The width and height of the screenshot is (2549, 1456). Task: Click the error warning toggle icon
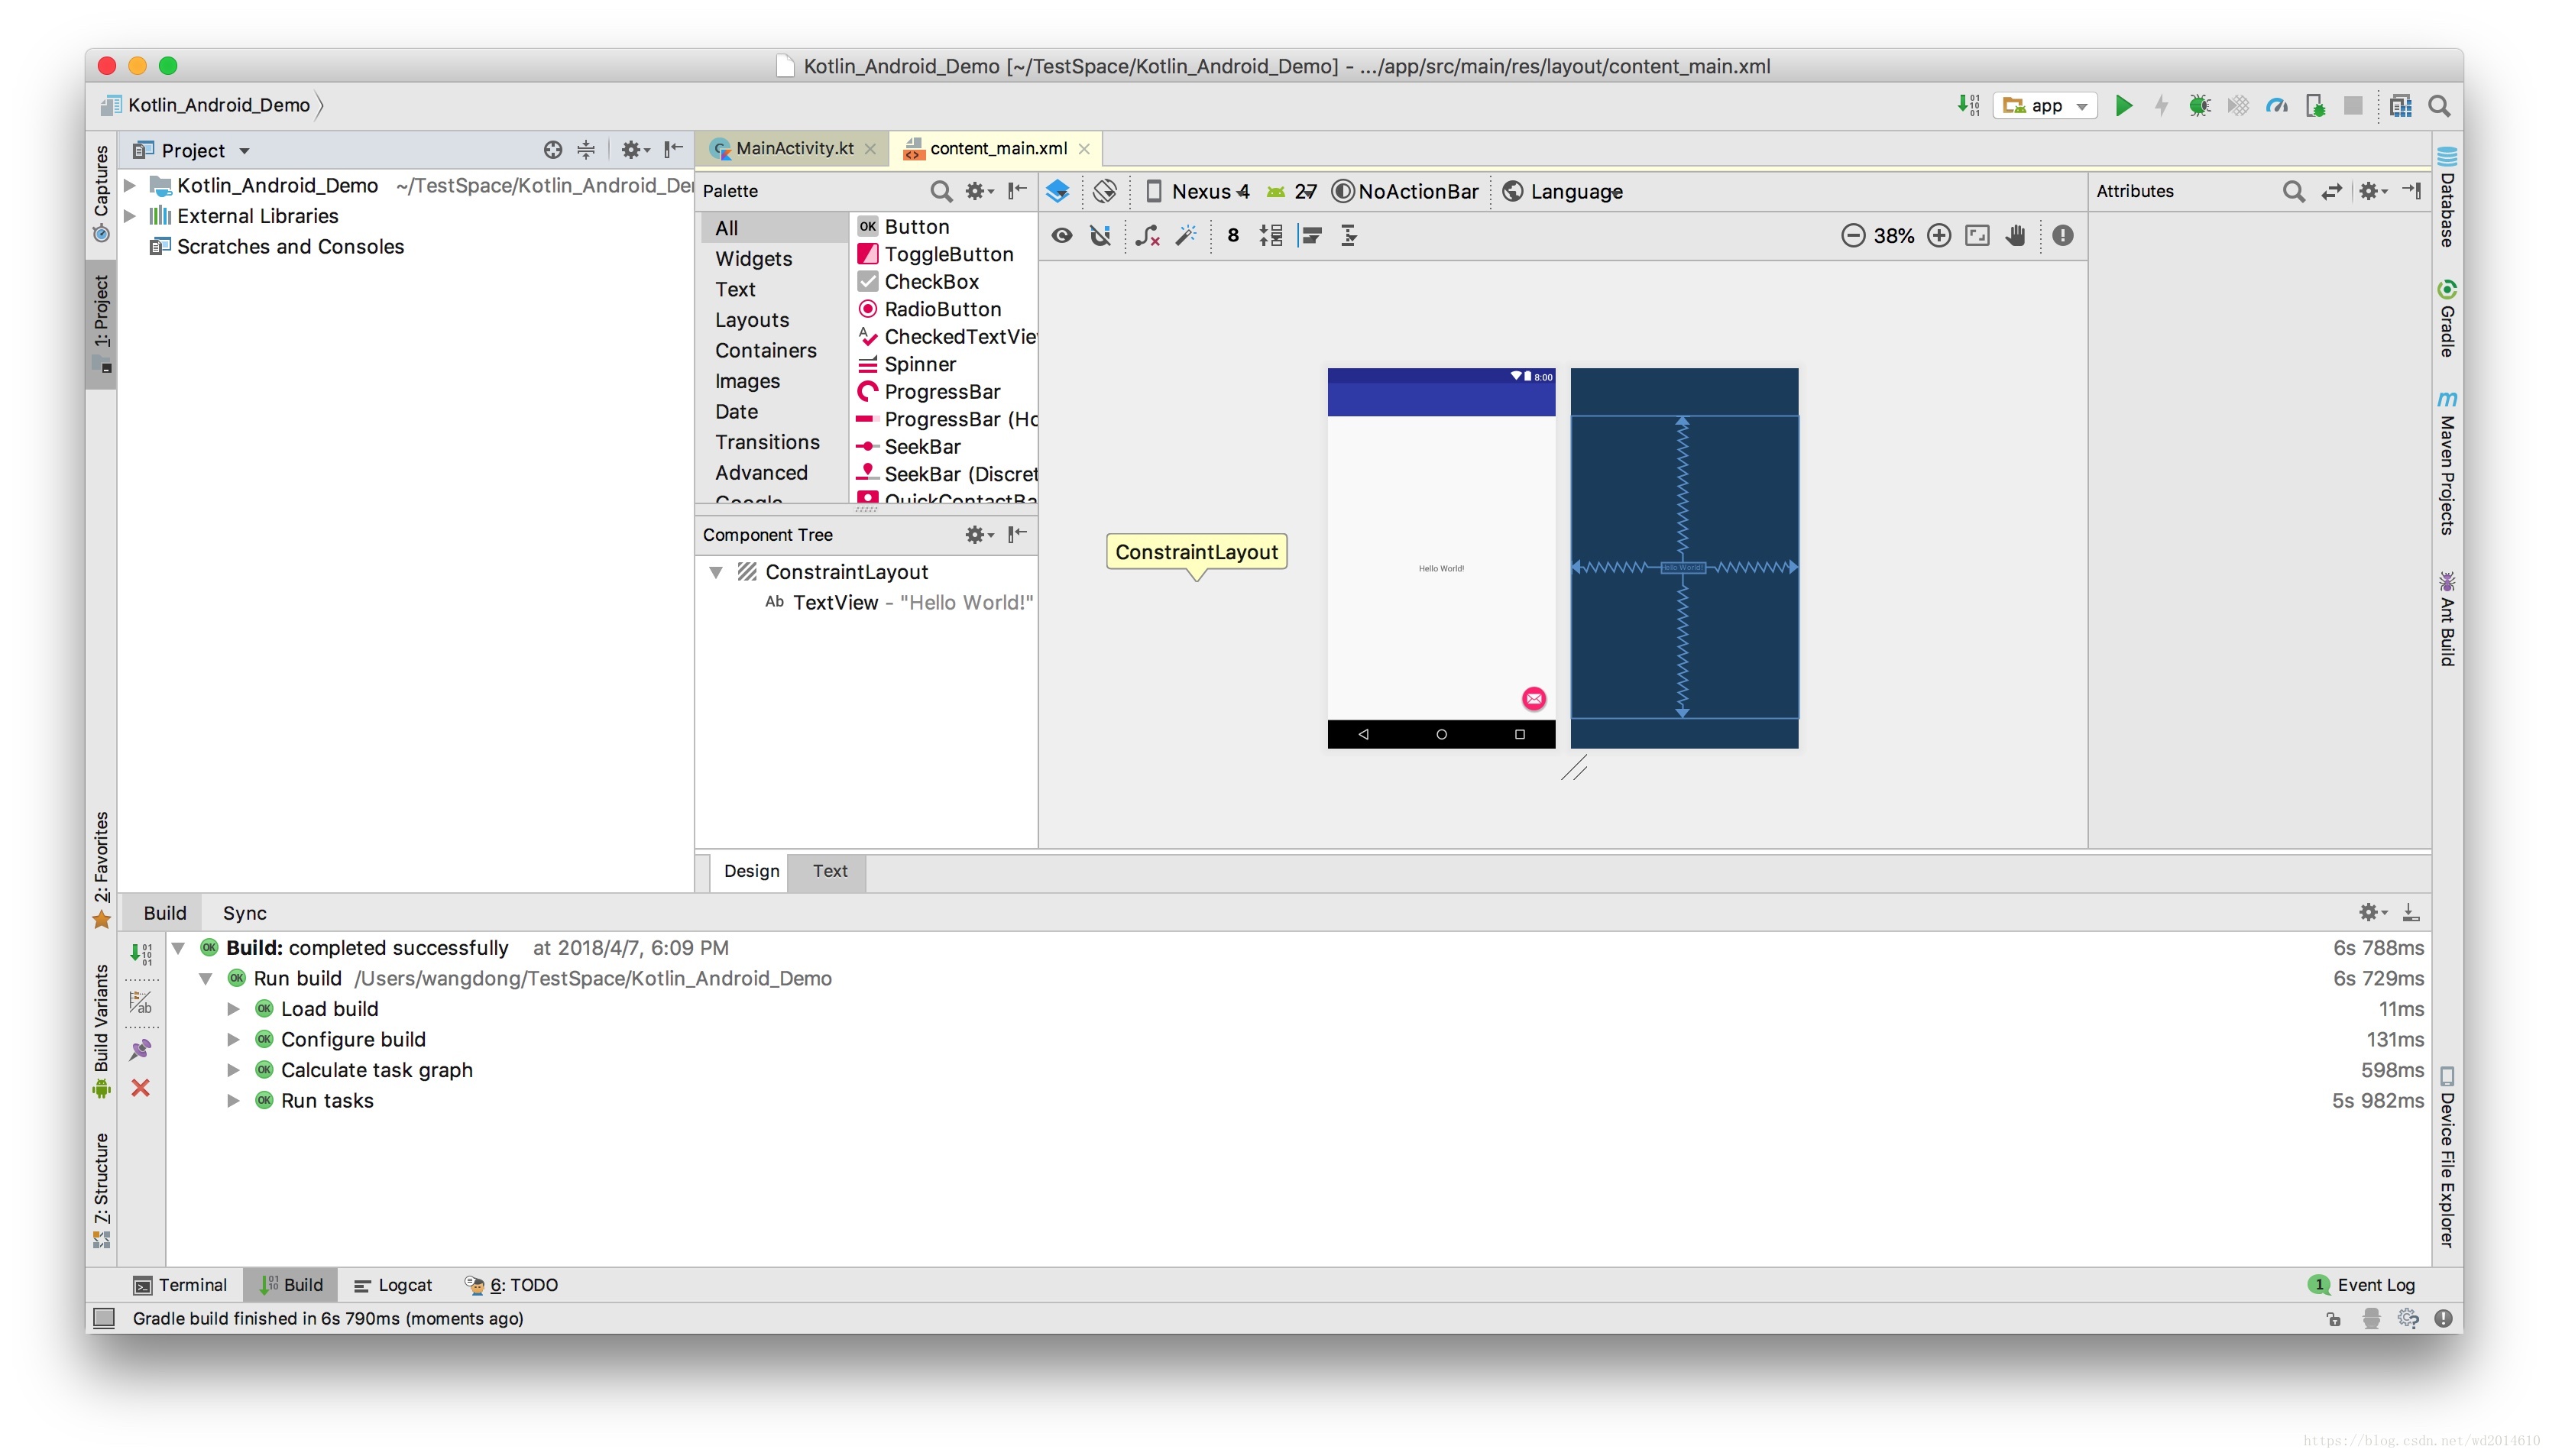(2064, 236)
